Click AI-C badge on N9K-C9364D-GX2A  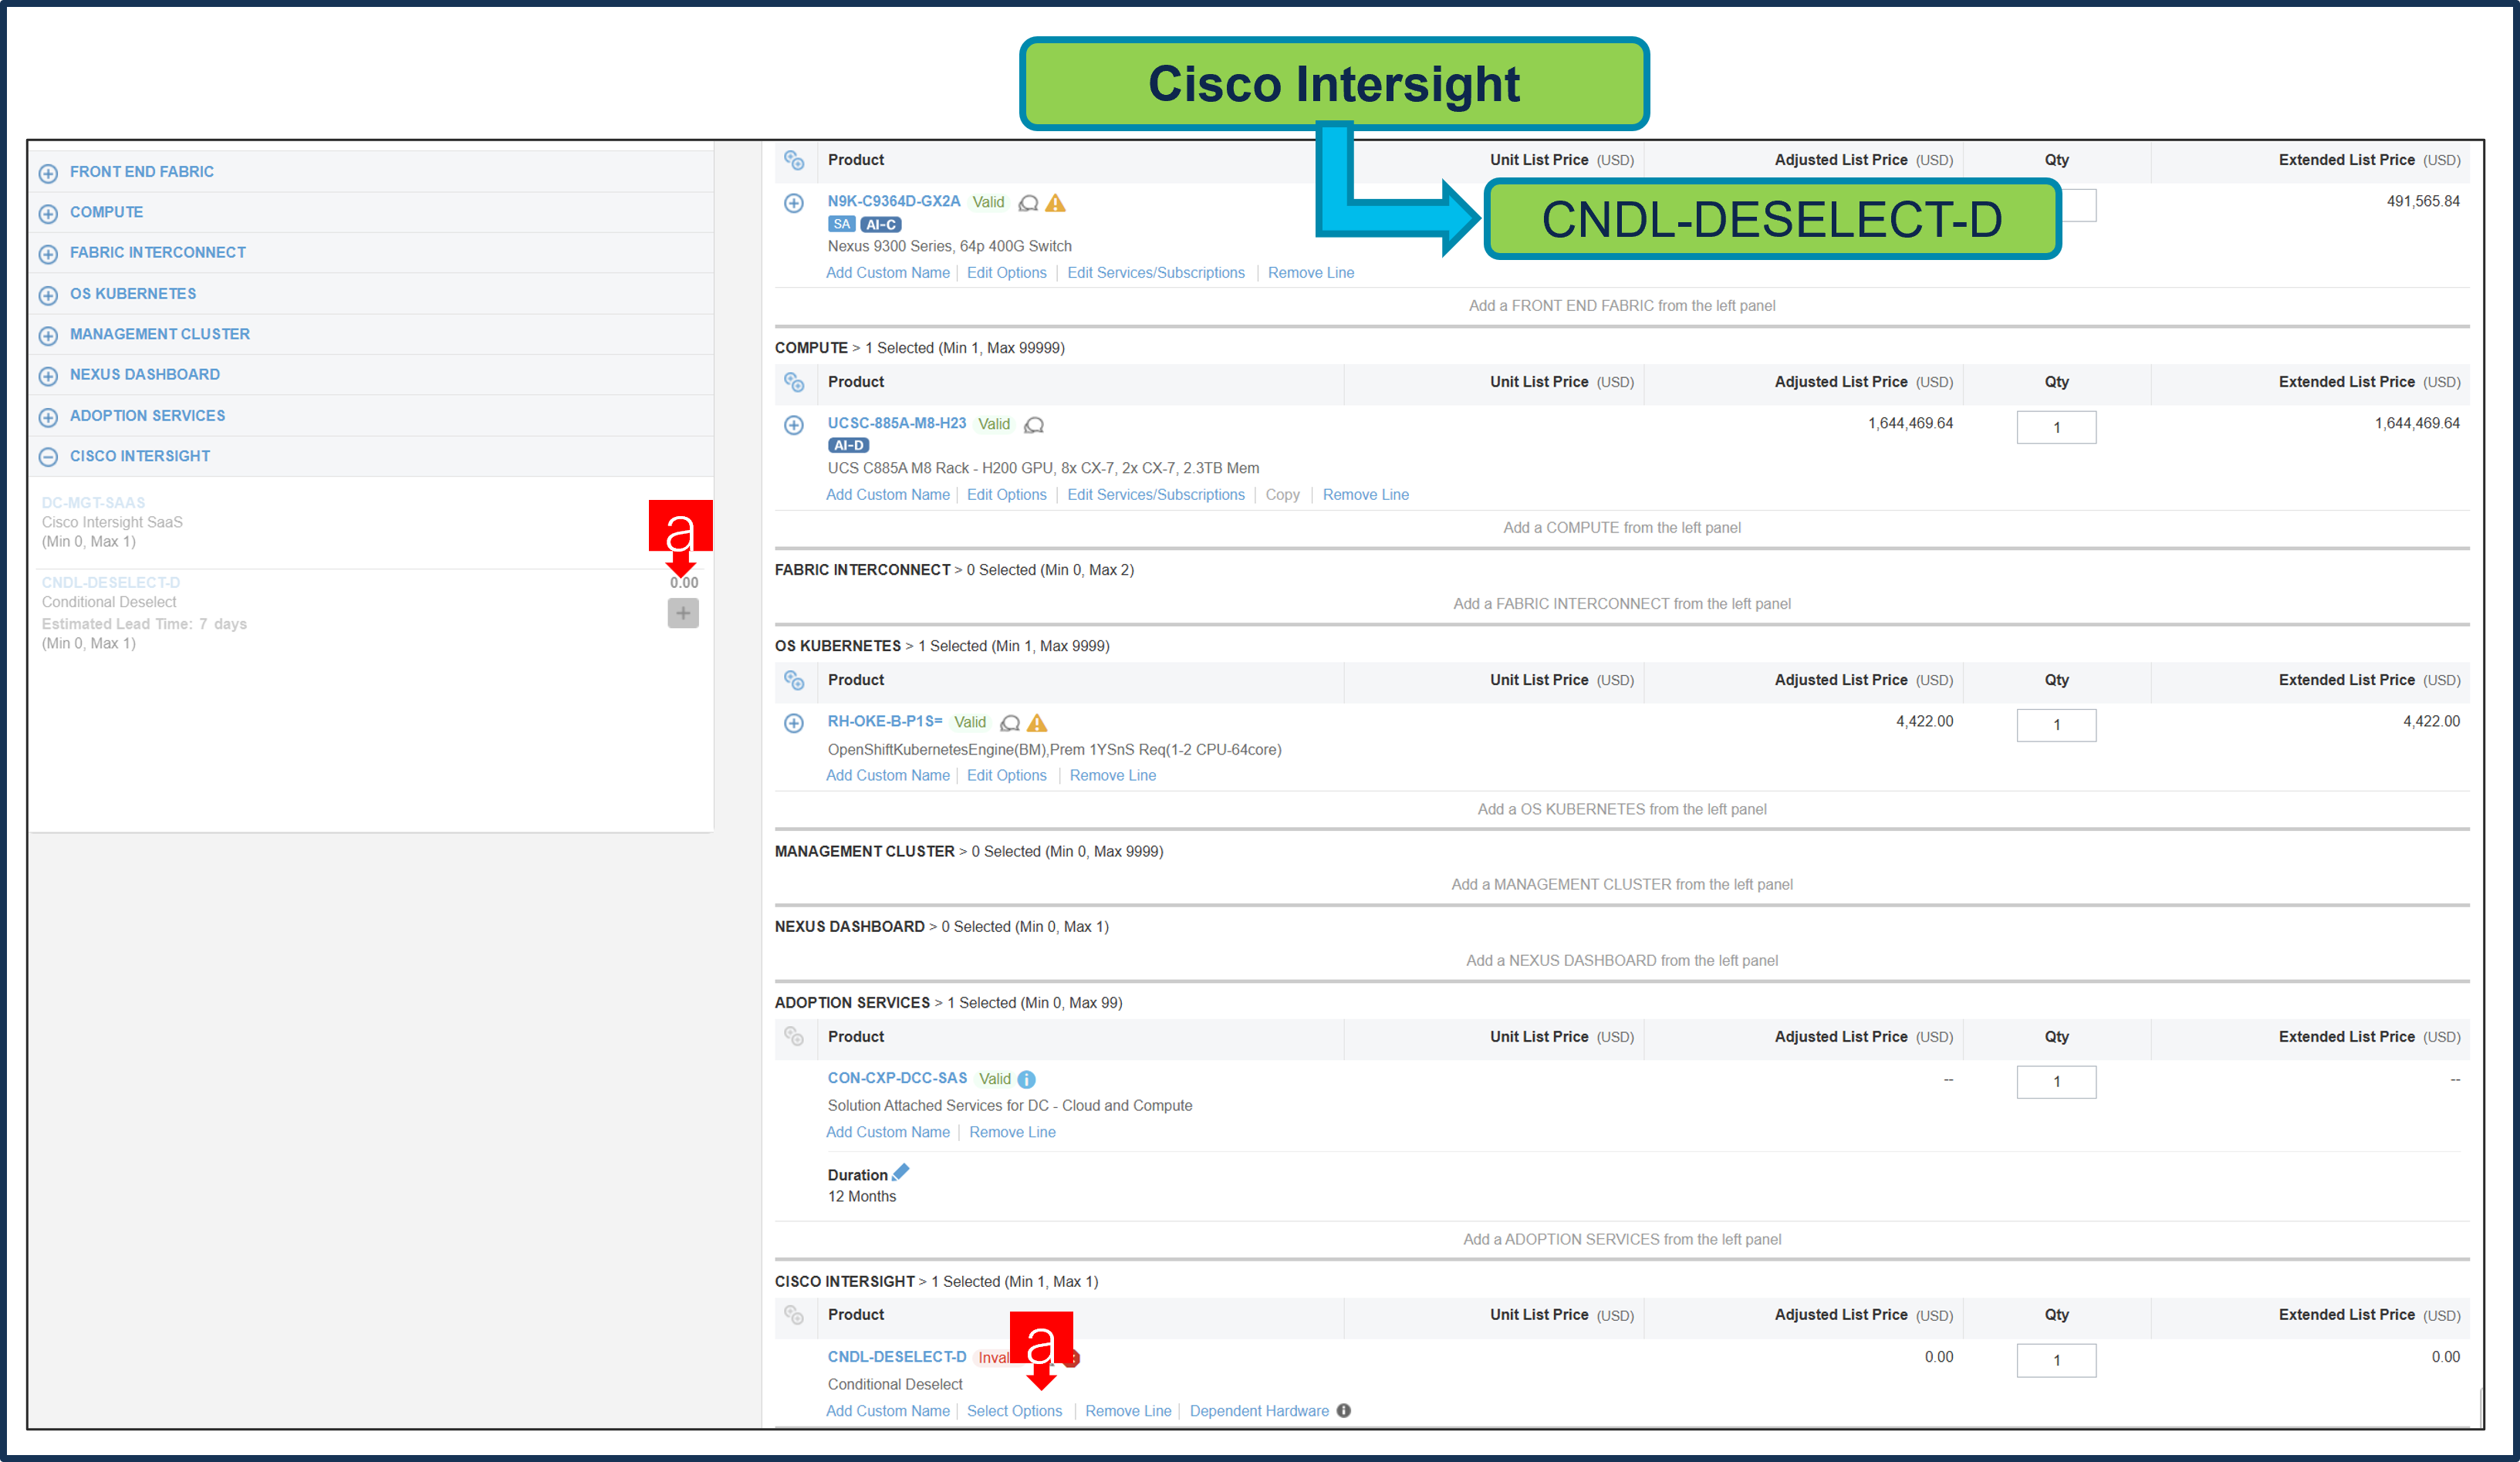coord(880,225)
